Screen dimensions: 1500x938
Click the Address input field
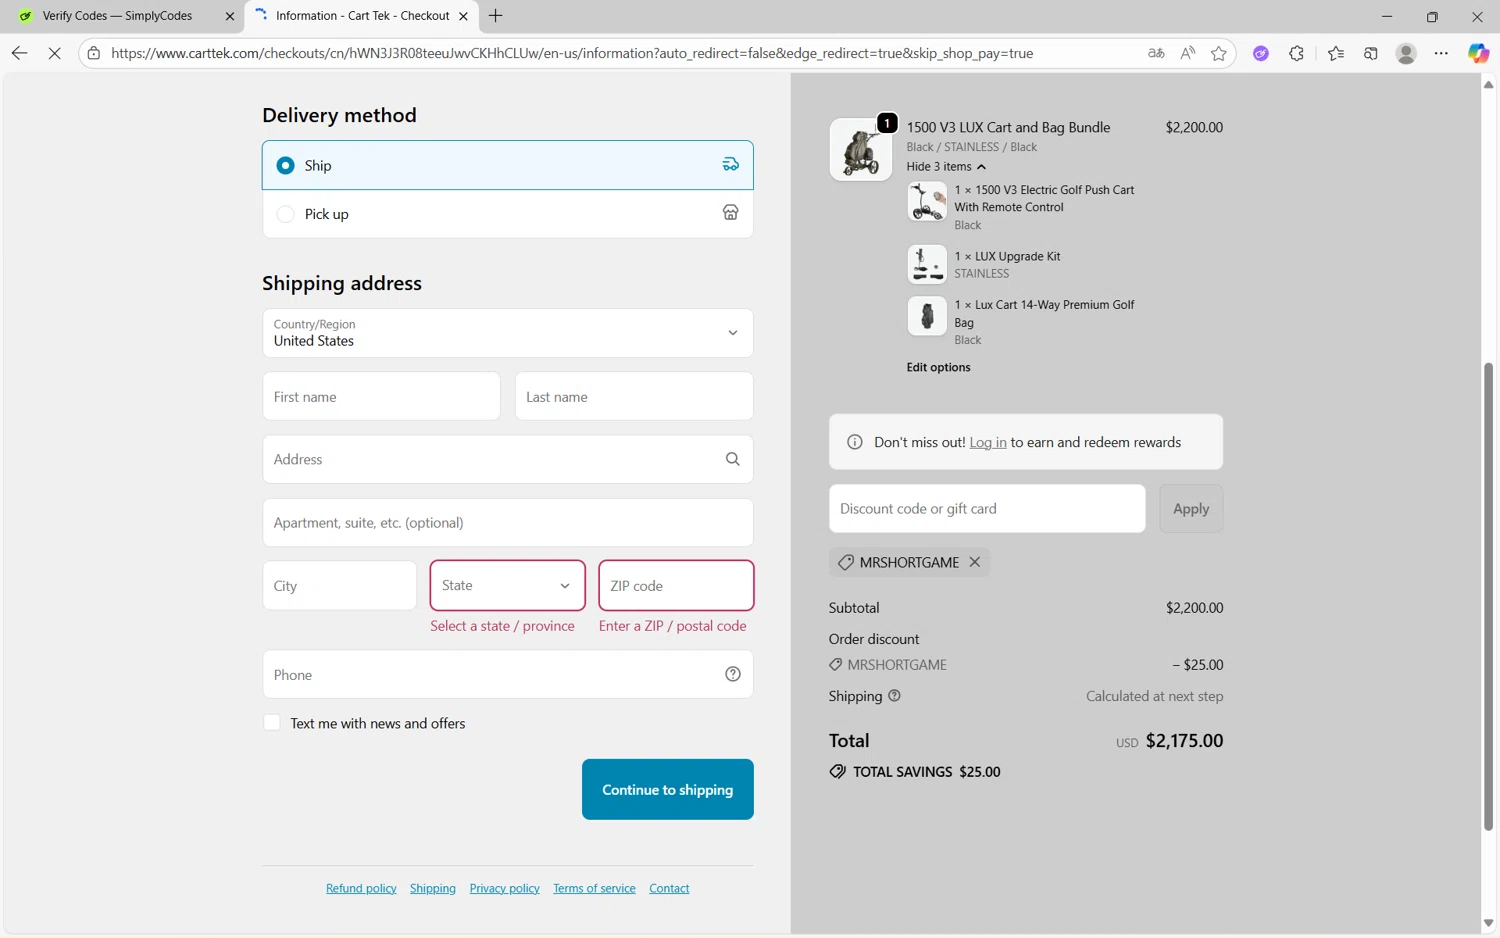507,459
